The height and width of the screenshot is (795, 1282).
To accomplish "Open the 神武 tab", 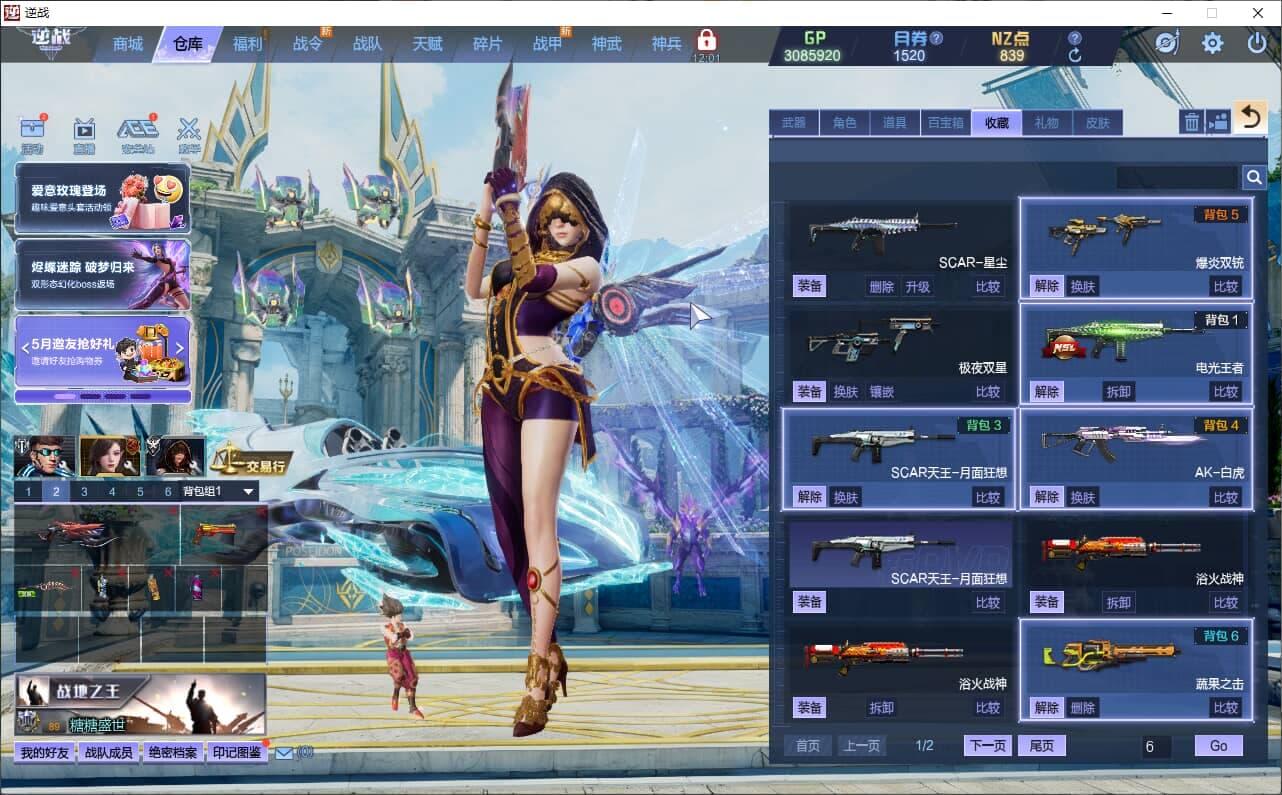I will [606, 44].
